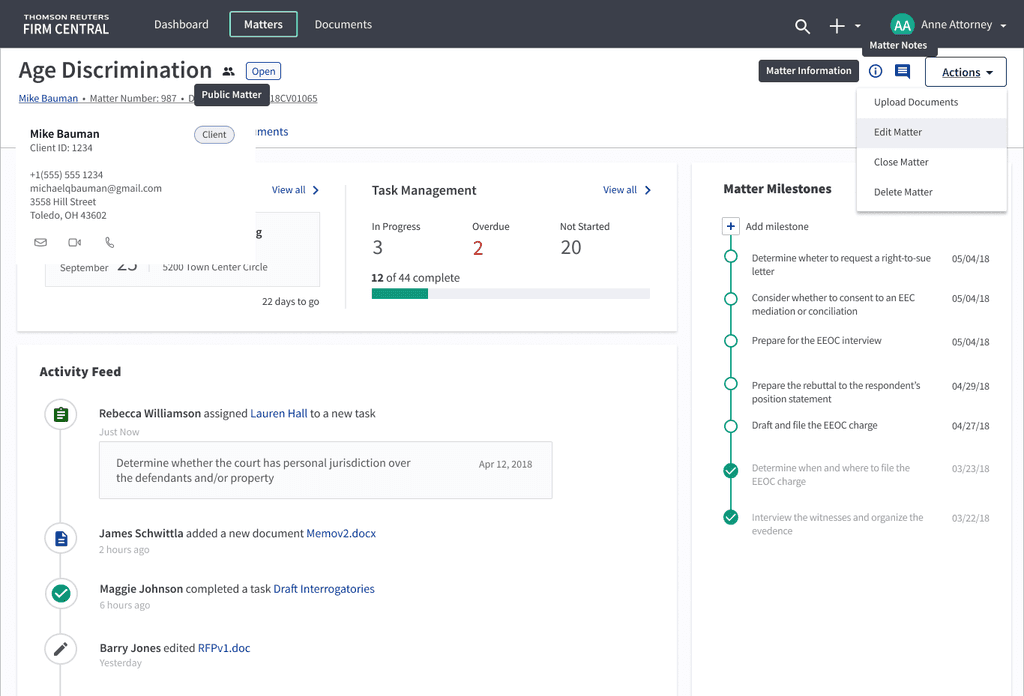Expand the Anne Attorney account dropdown arrow

pyautogui.click(x=1003, y=25)
